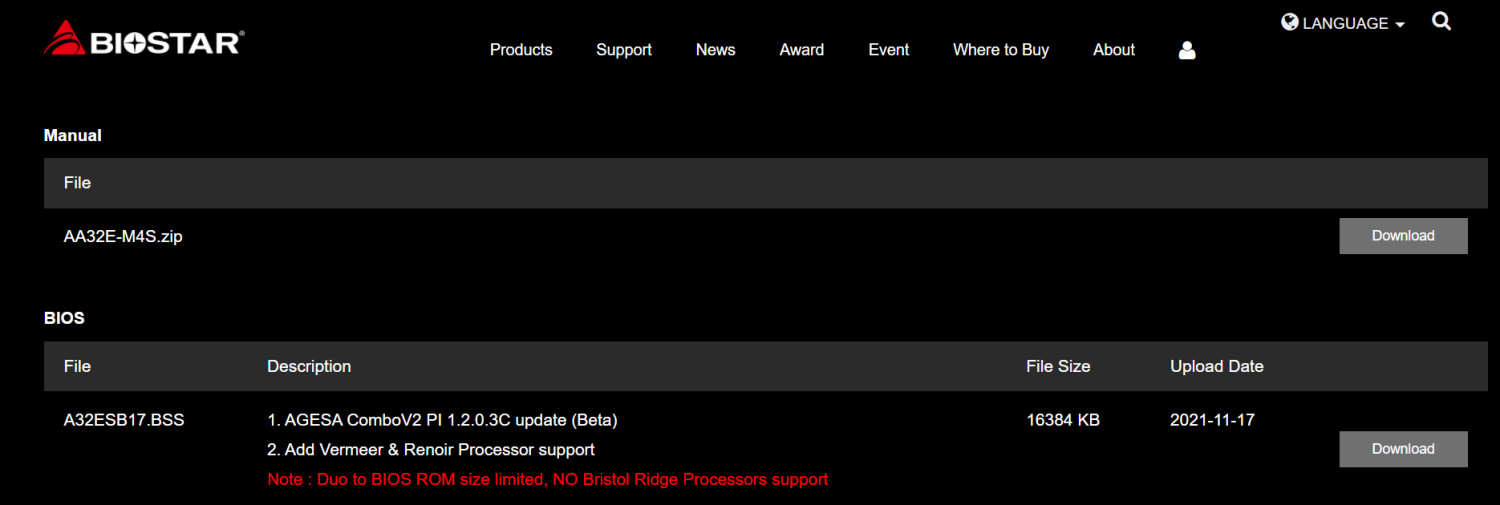Open the Award menu item

click(x=802, y=50)
